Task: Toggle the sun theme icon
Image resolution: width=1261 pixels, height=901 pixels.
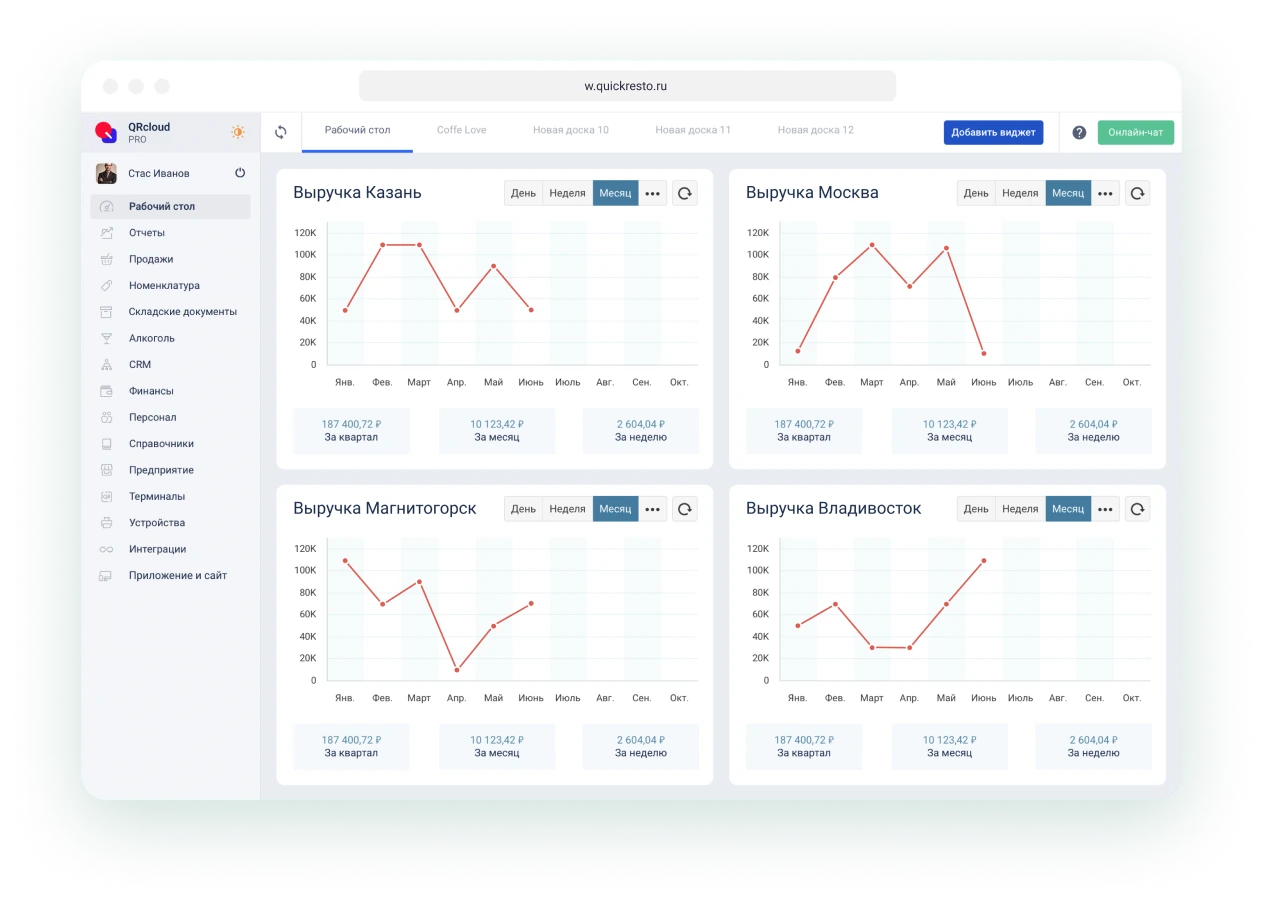Action: tap(238, 132)
